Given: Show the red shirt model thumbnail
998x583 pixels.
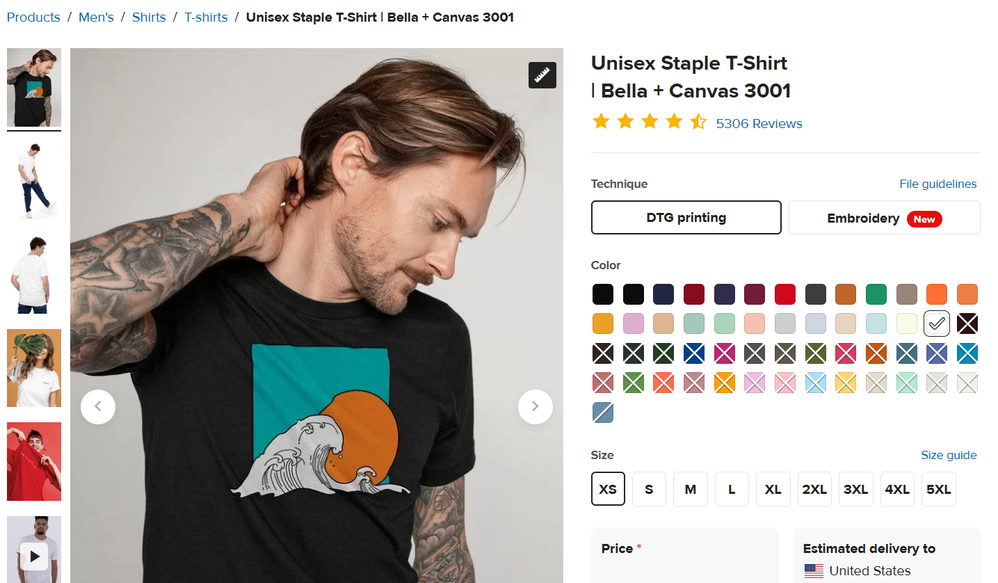Looking at the screenshot, I should pyautogui.click(x=34, y=461).
